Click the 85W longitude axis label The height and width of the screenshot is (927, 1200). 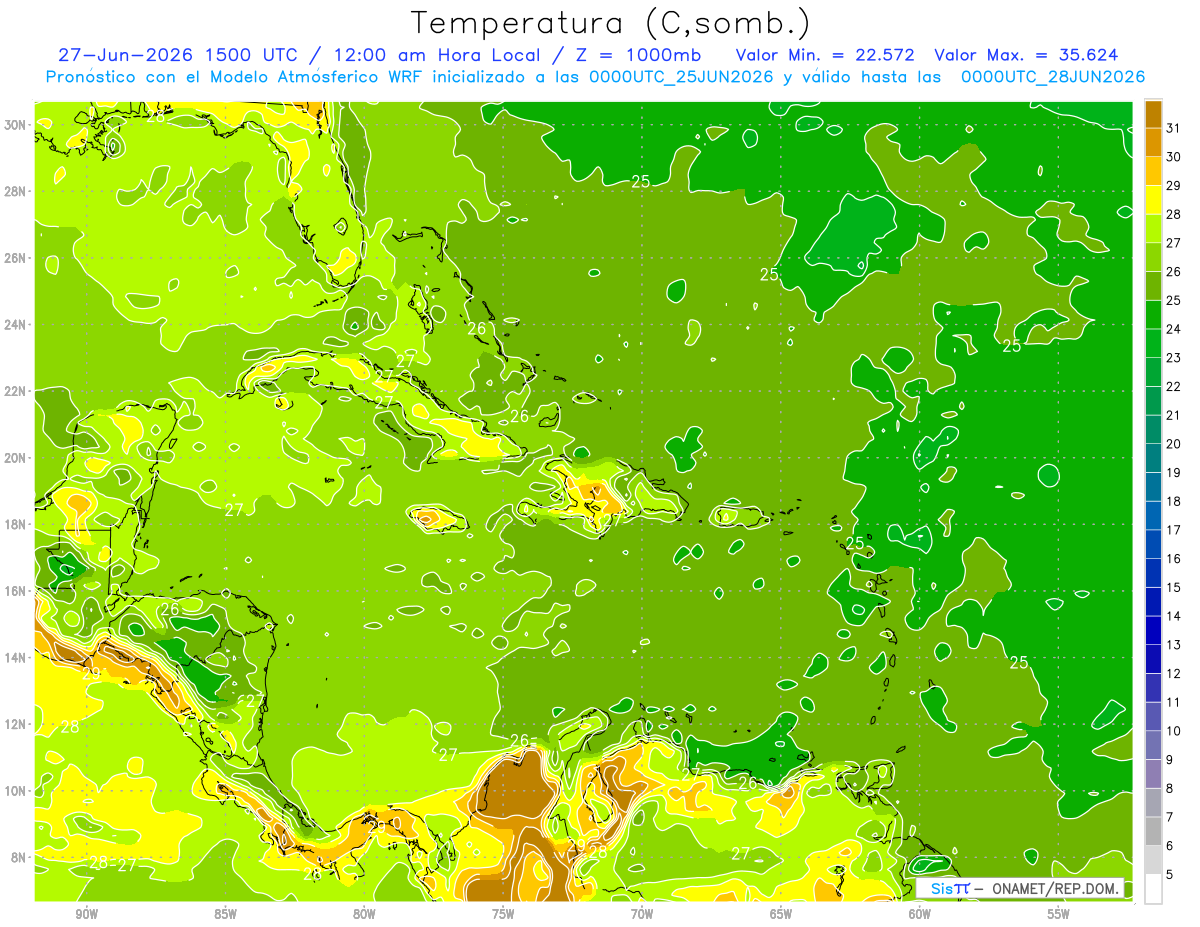pos(225,914)
